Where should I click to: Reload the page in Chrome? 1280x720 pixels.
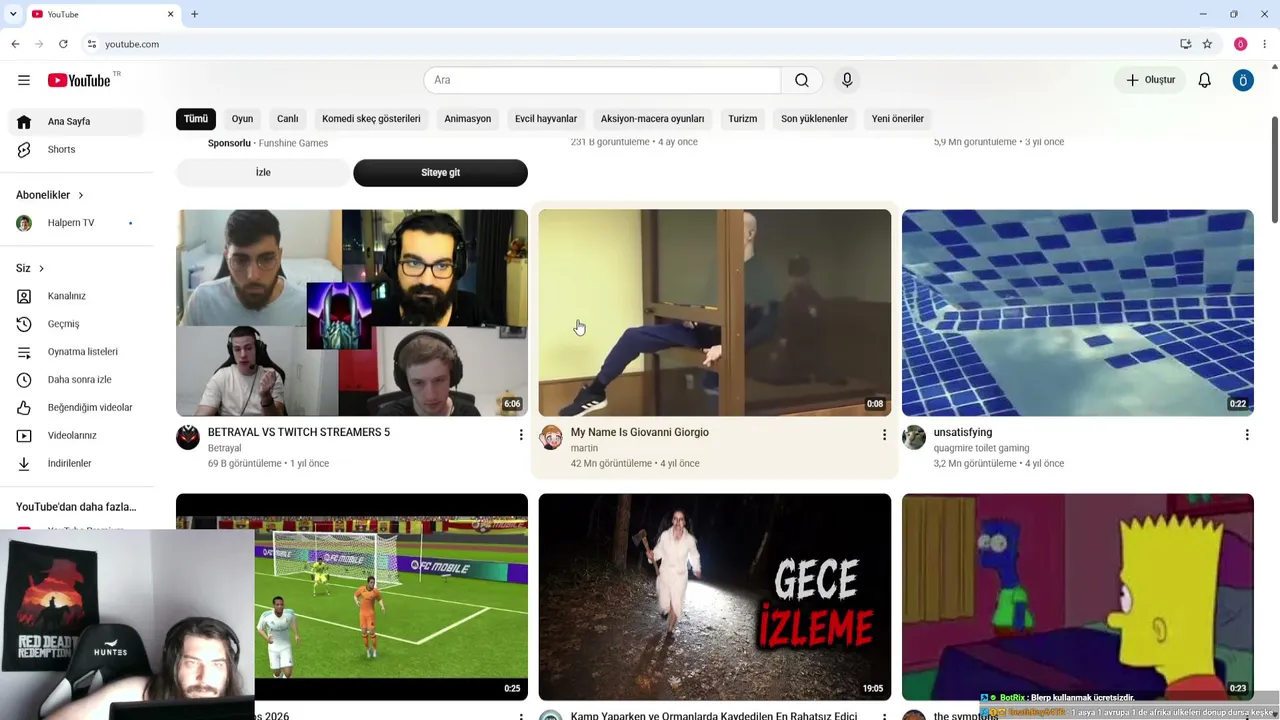coord(63,44)
